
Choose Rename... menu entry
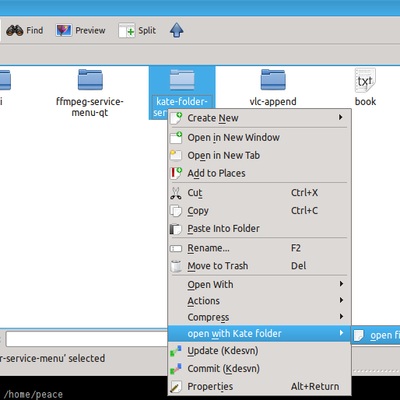click(x=259, y=248)
